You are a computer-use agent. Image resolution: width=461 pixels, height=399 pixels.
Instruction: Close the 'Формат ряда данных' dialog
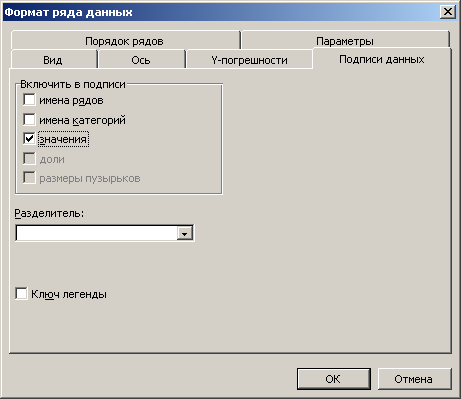[448, 12]
